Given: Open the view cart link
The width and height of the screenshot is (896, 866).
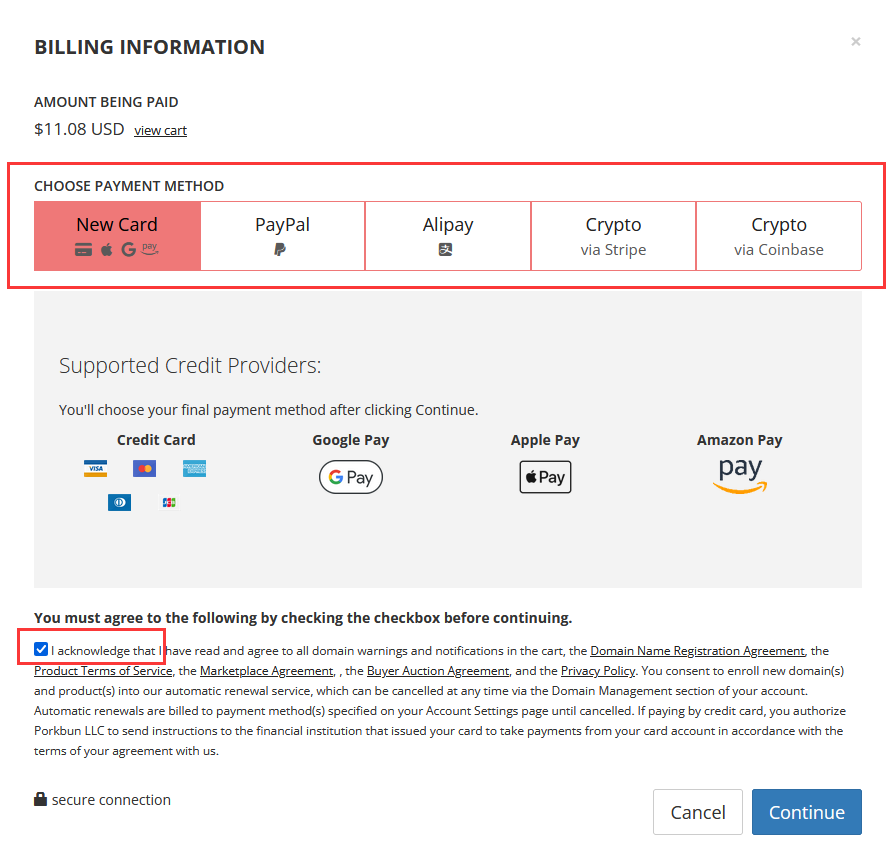Looking at the screenshot, I should [x=160, y=131].
